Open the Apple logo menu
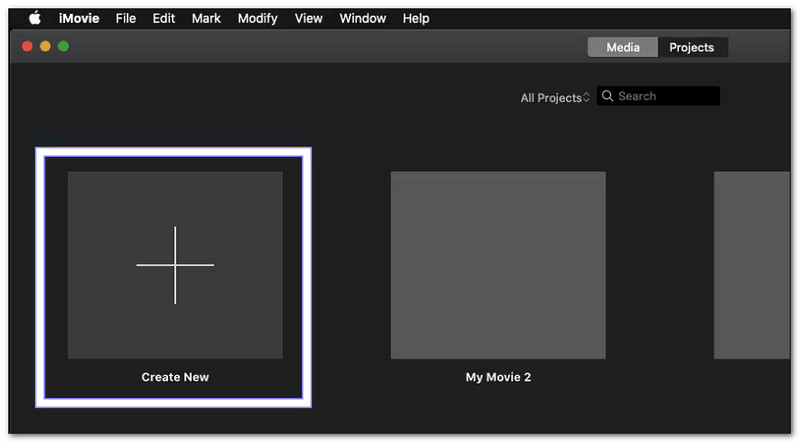This screenshot has height=443, width=800. [x=34, y=18]
